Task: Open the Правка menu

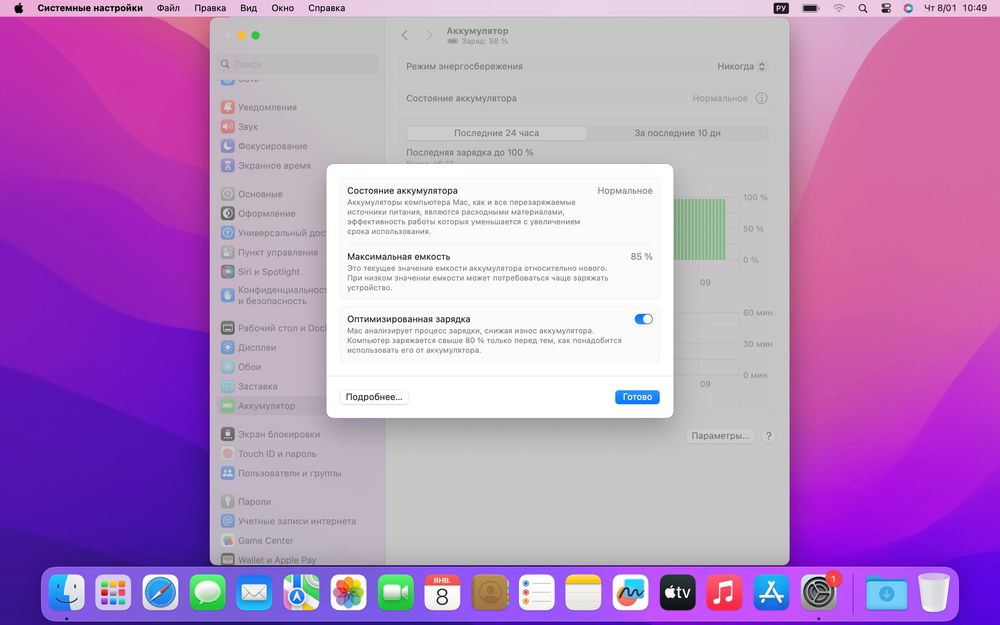Action: click(210, 8)
